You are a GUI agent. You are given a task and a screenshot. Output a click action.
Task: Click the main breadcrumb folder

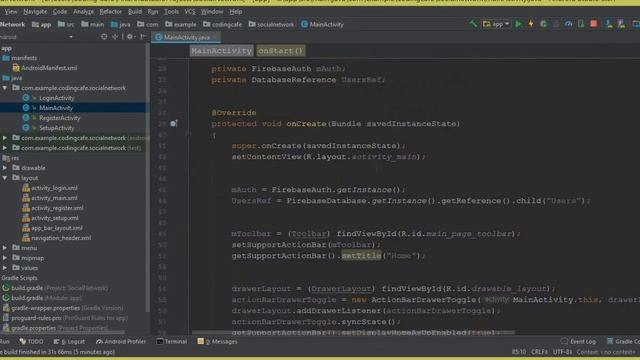(93, 24)
